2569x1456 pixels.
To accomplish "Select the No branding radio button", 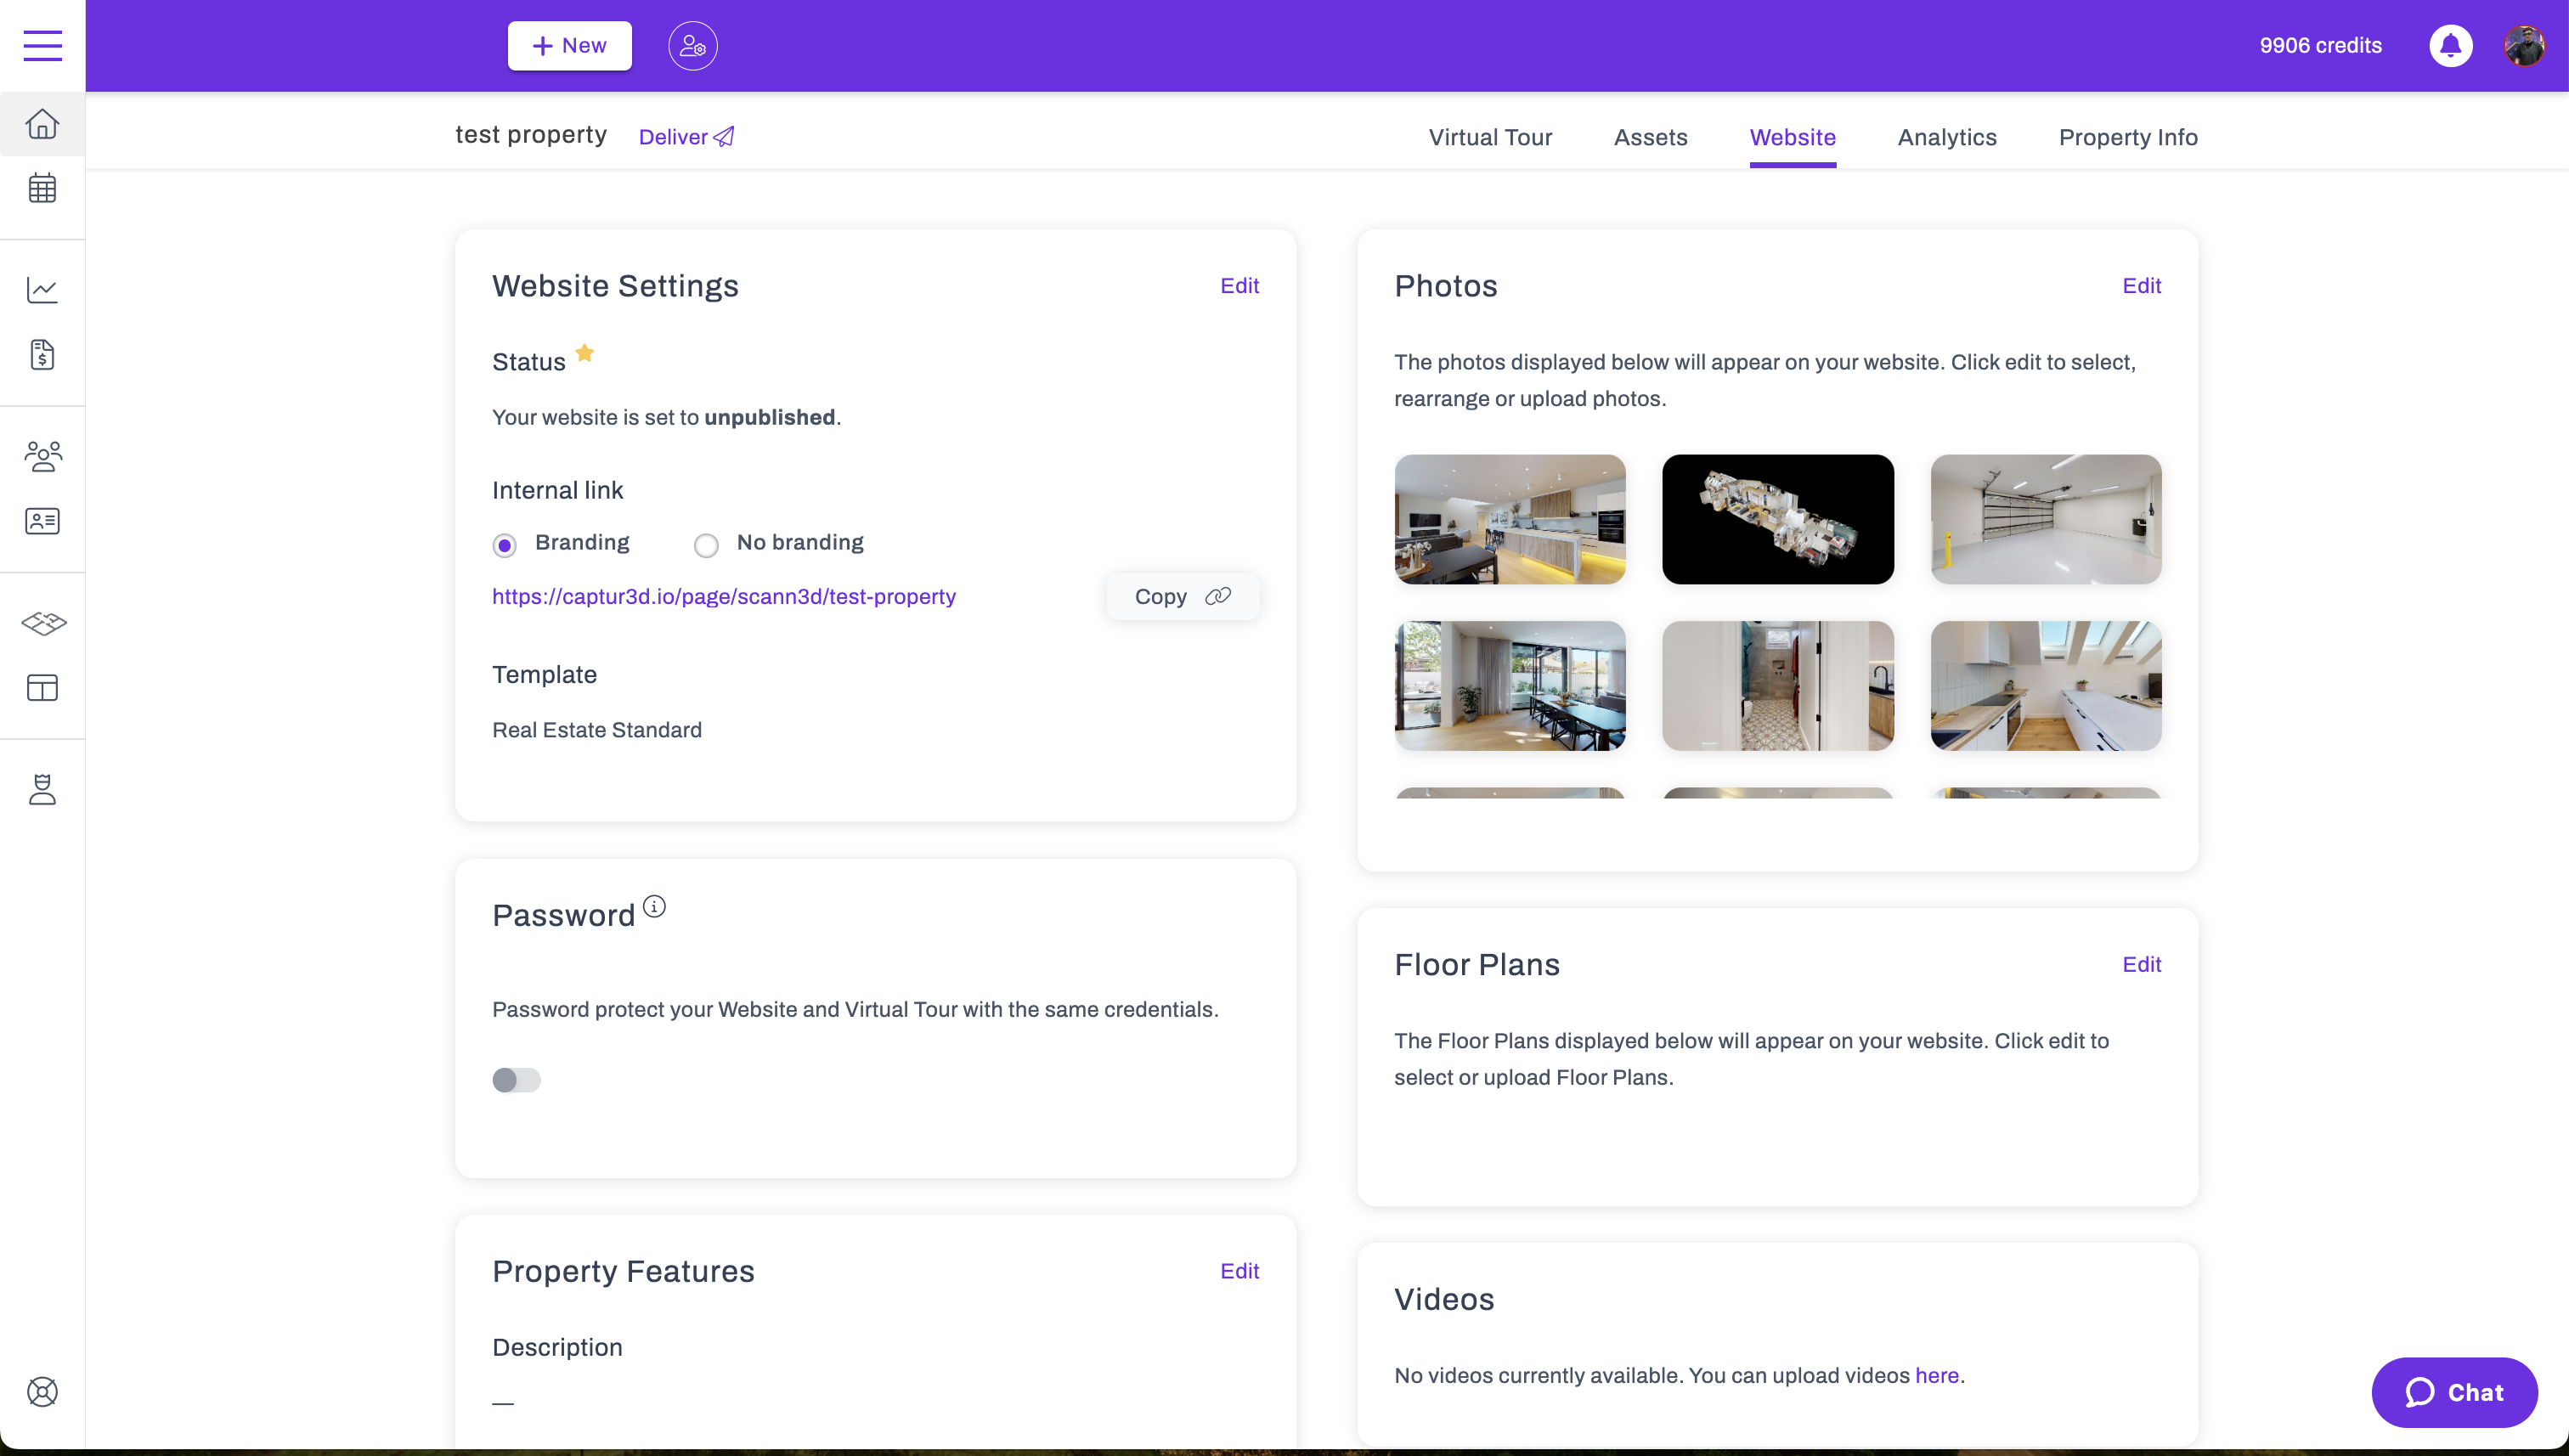I will 706,545.
